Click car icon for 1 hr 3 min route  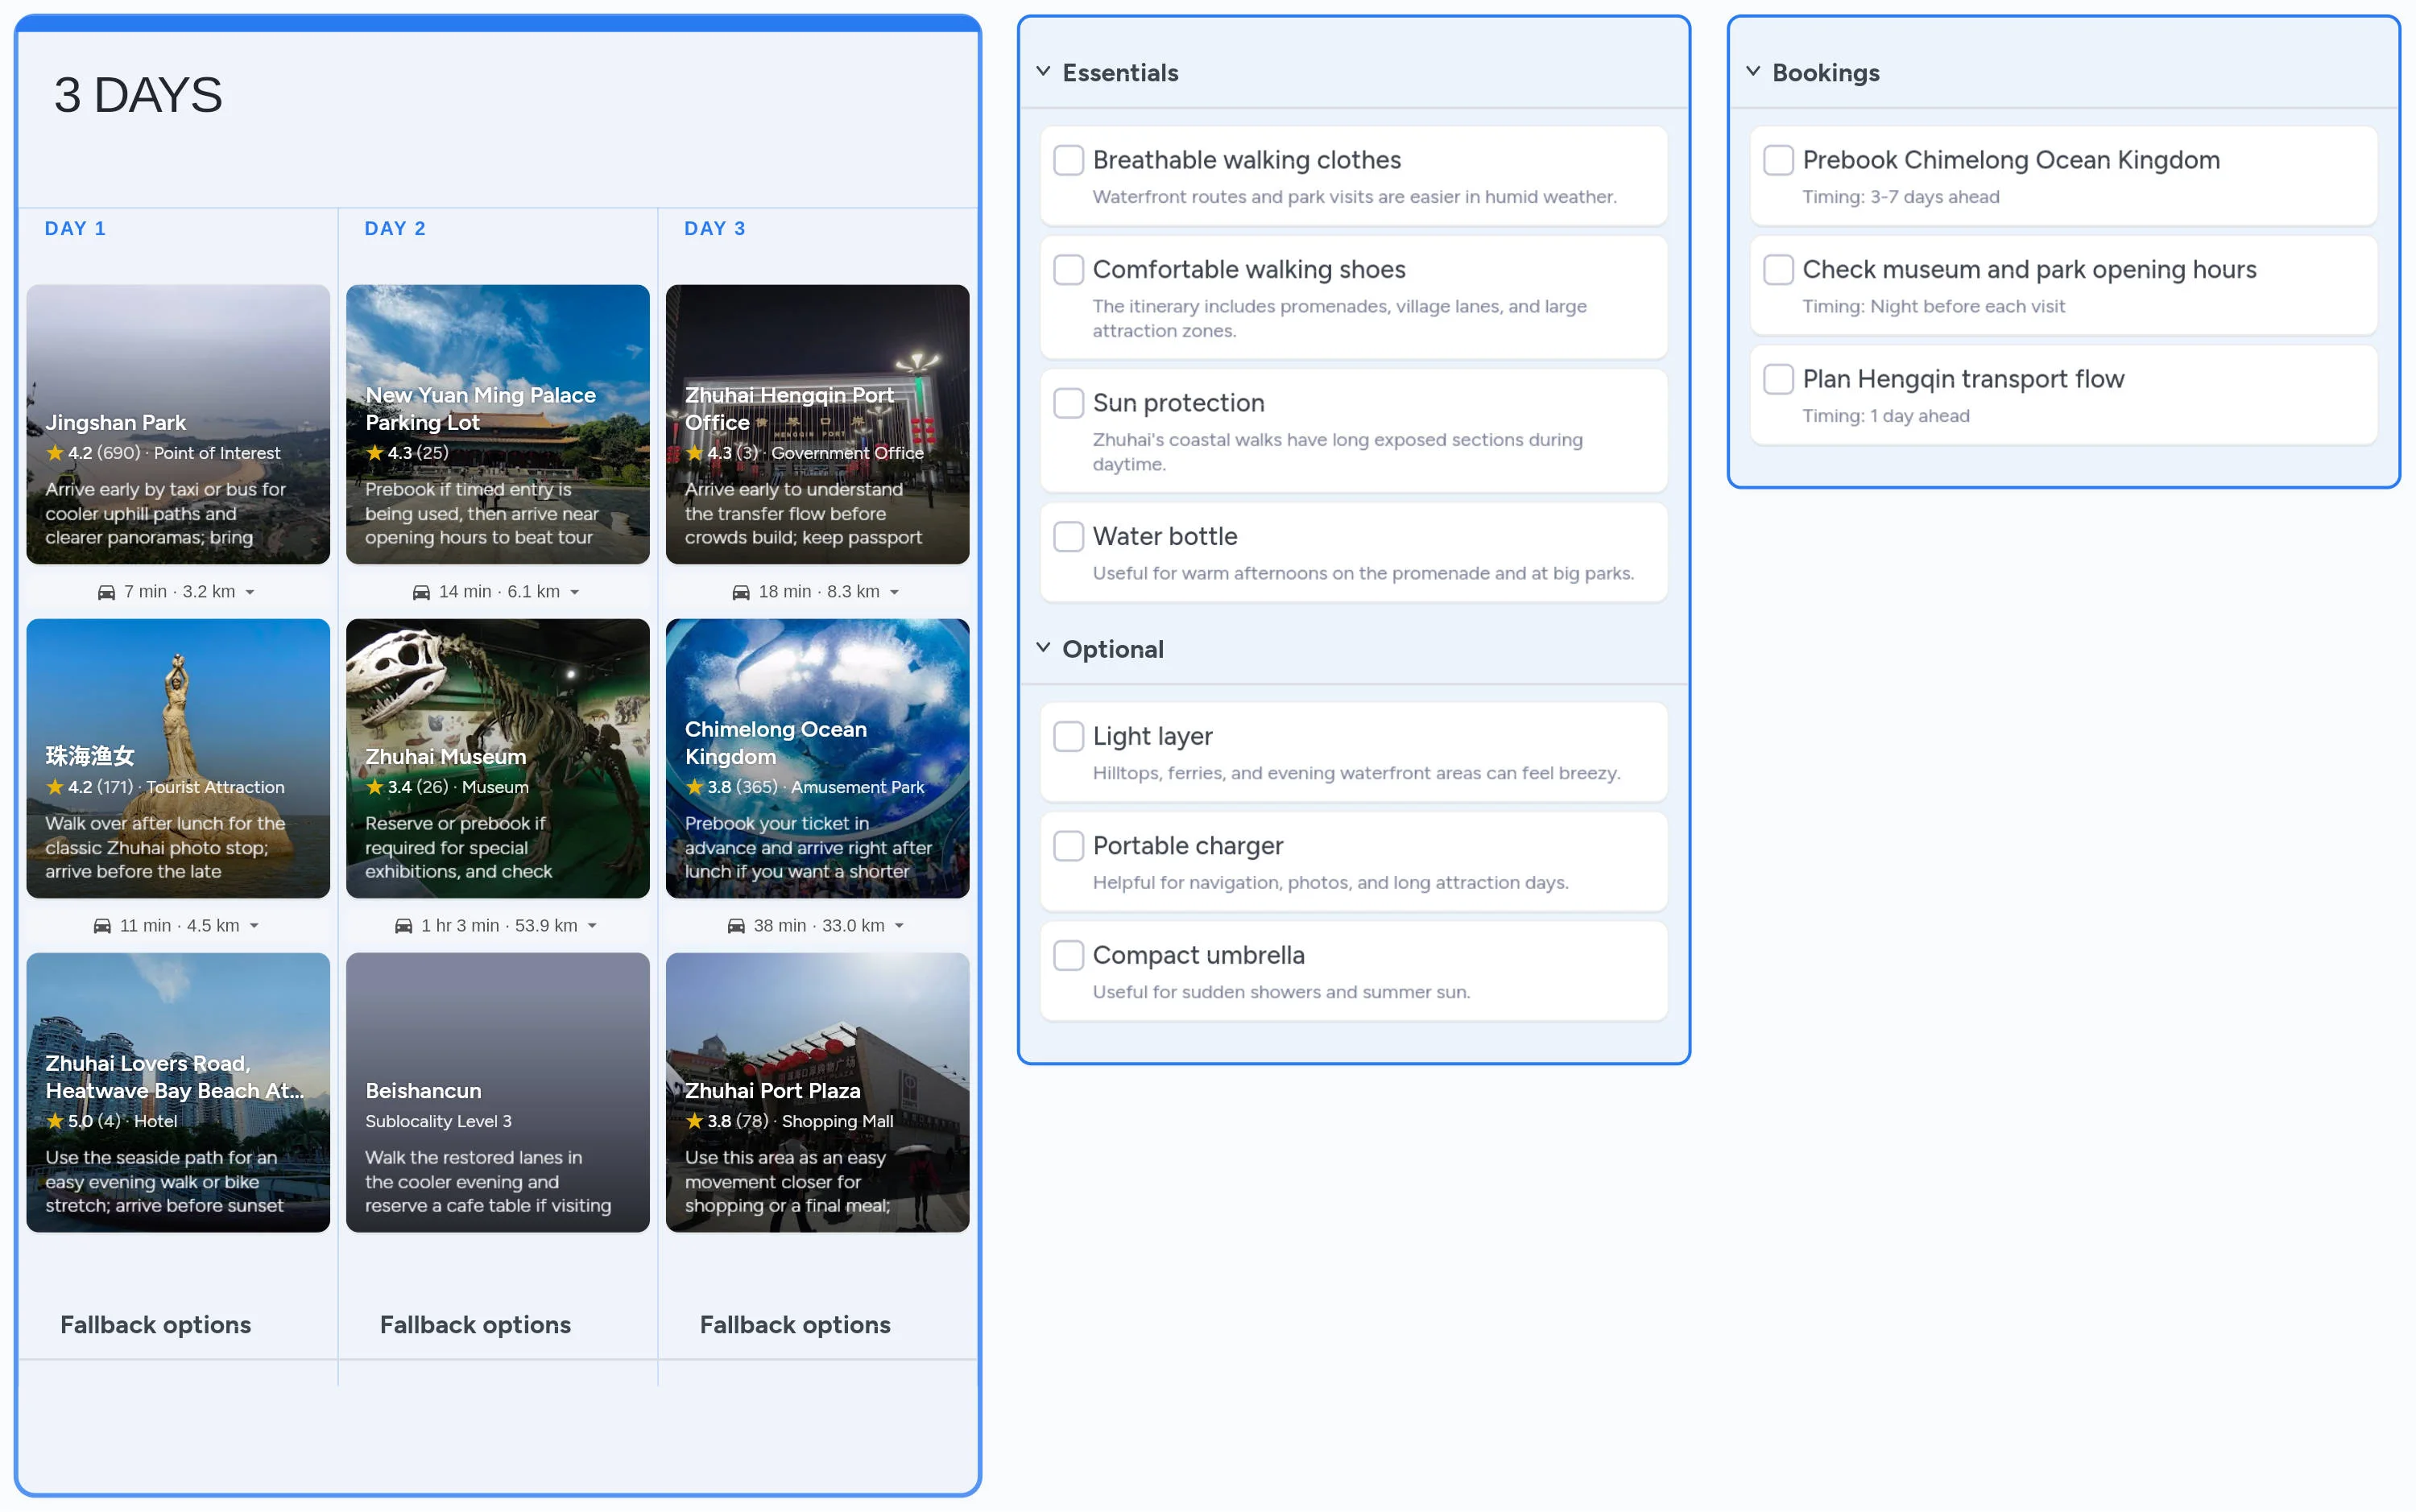(403, 926)
